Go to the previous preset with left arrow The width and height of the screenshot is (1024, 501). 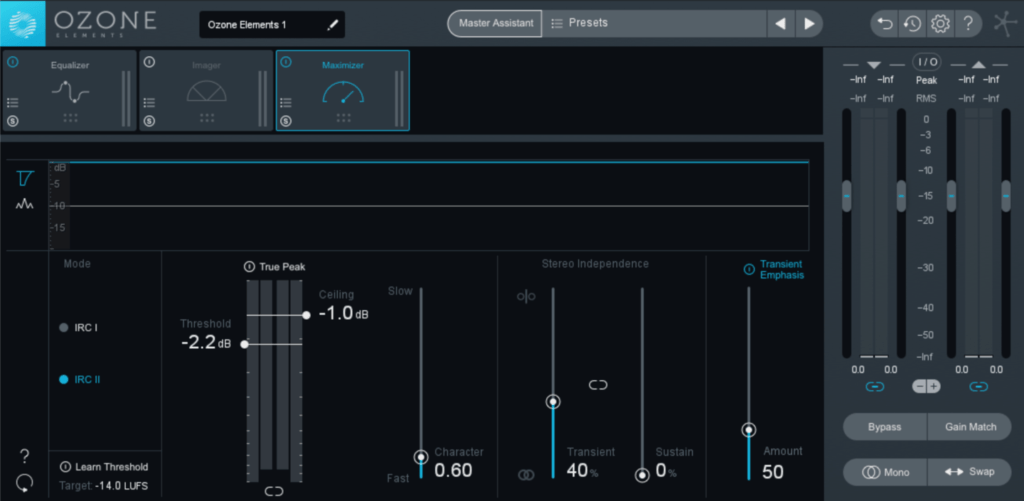781,23
